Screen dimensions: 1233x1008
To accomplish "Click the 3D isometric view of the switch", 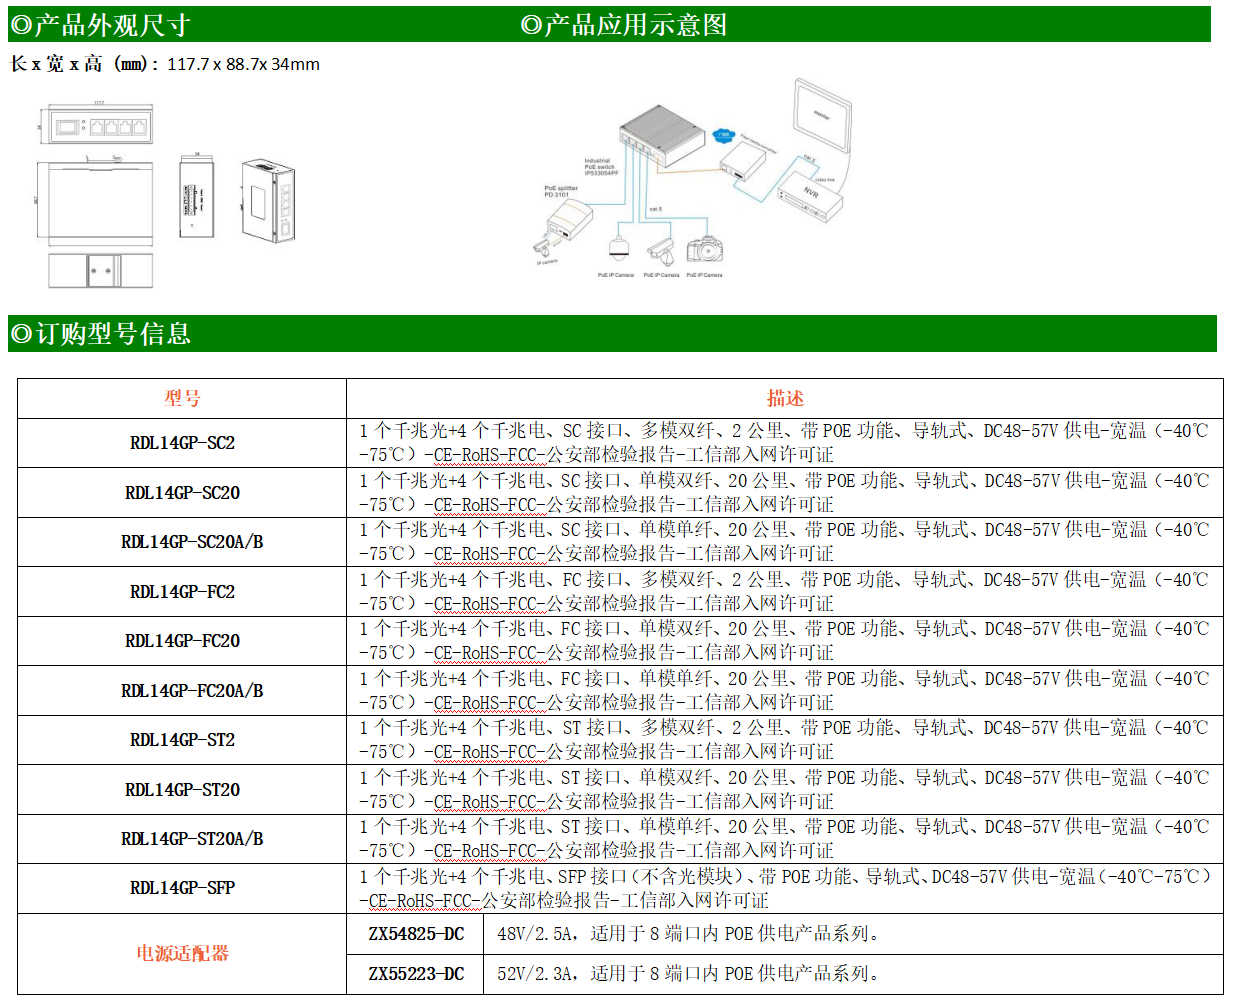I will [x=268, y=201].
